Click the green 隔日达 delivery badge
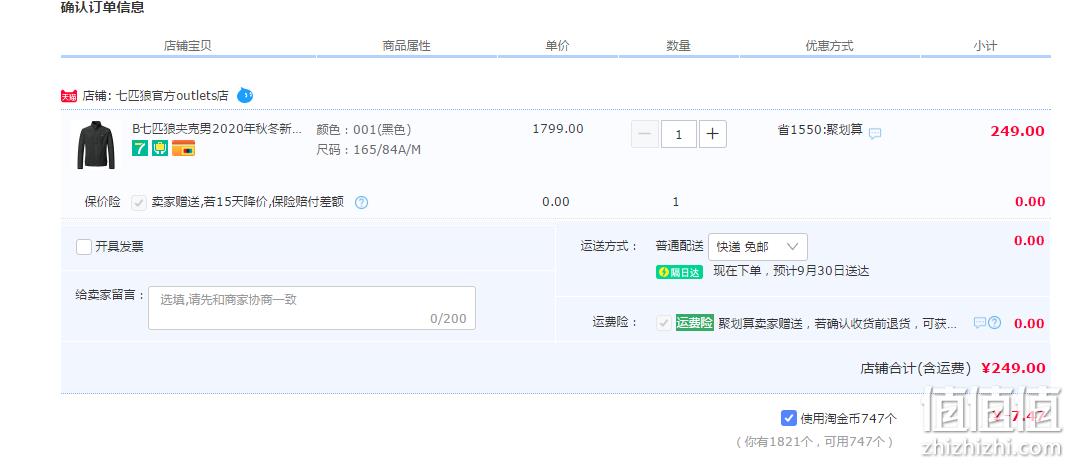Screen dimensions: 1071x465 pyautogui.click(x=679, y=272)
